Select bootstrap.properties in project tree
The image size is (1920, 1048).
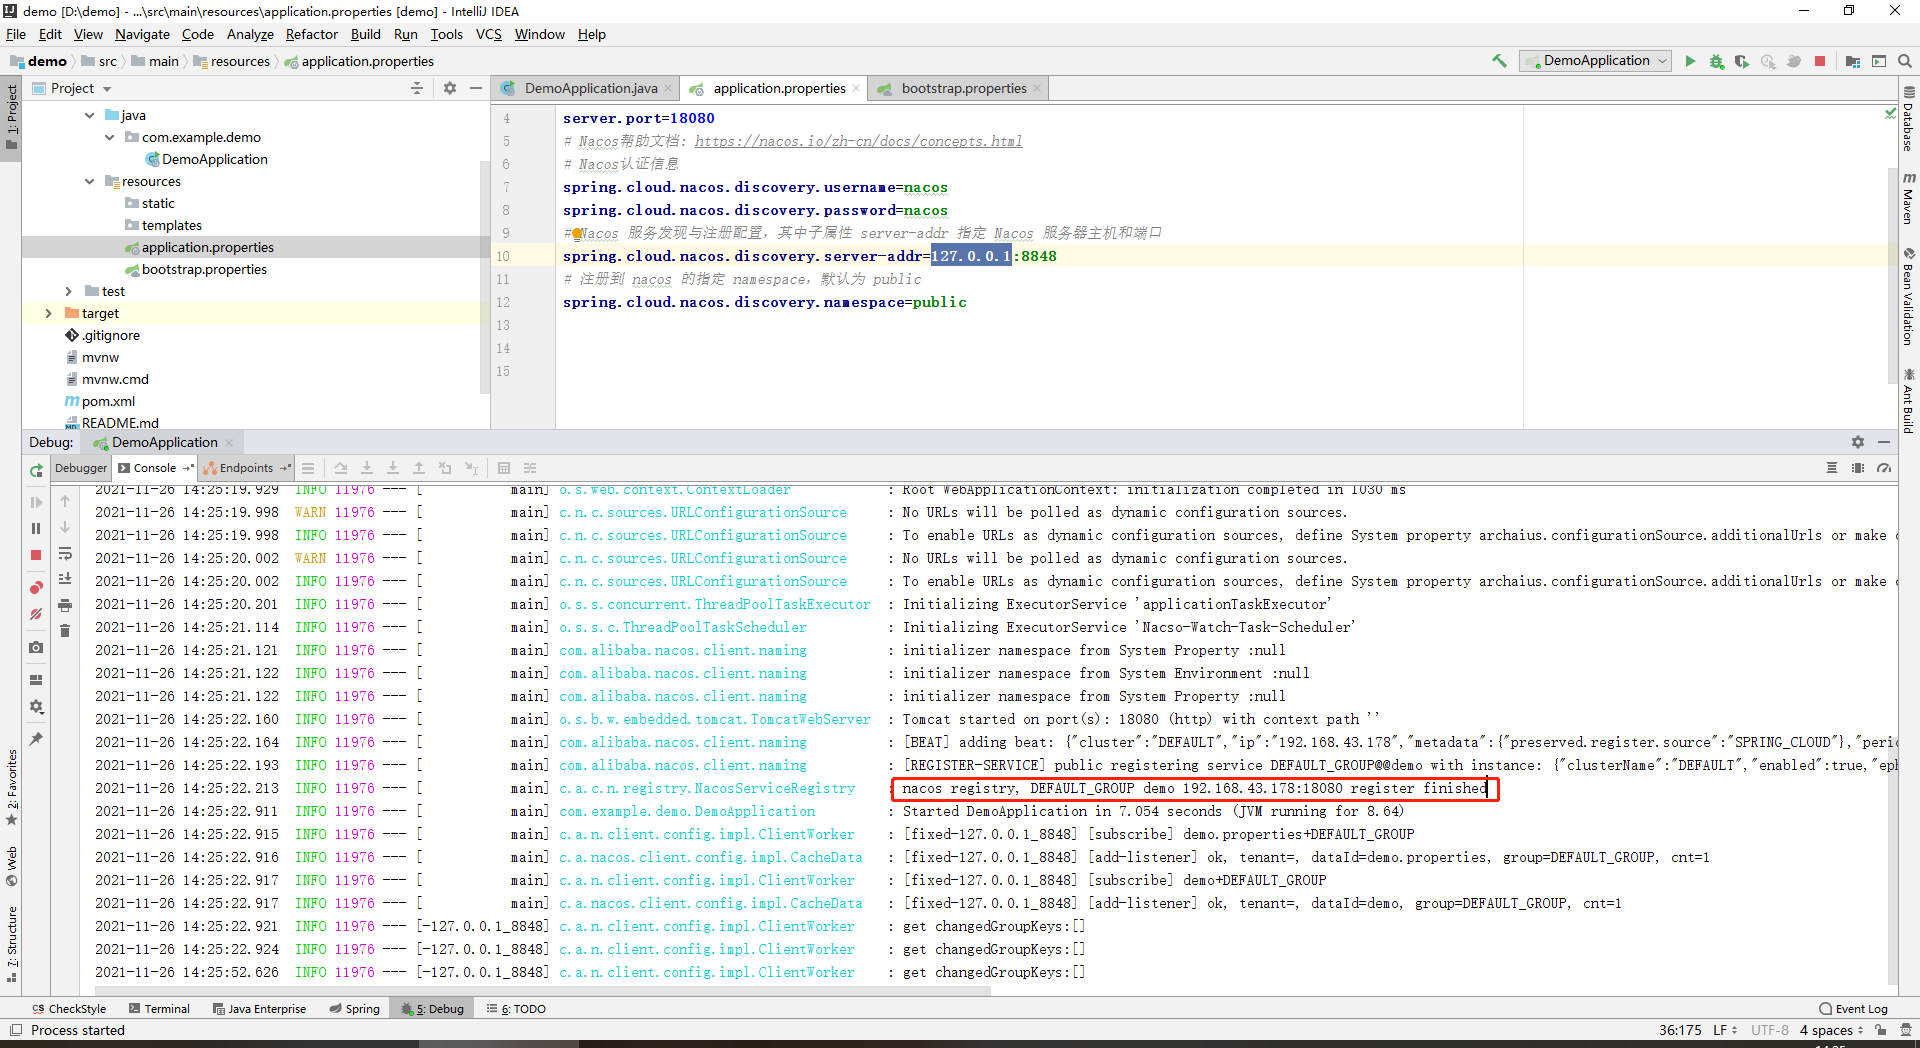click(204, 269)
